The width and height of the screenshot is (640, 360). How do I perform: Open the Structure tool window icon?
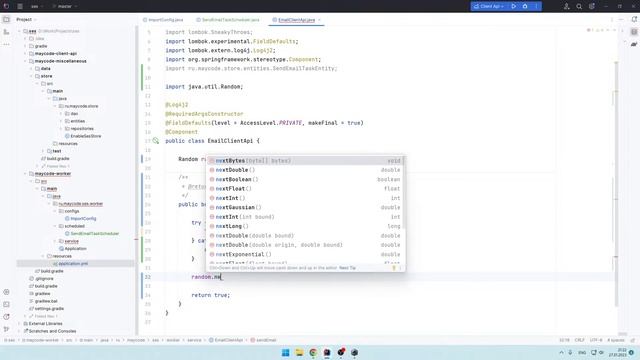pos(6,32)
